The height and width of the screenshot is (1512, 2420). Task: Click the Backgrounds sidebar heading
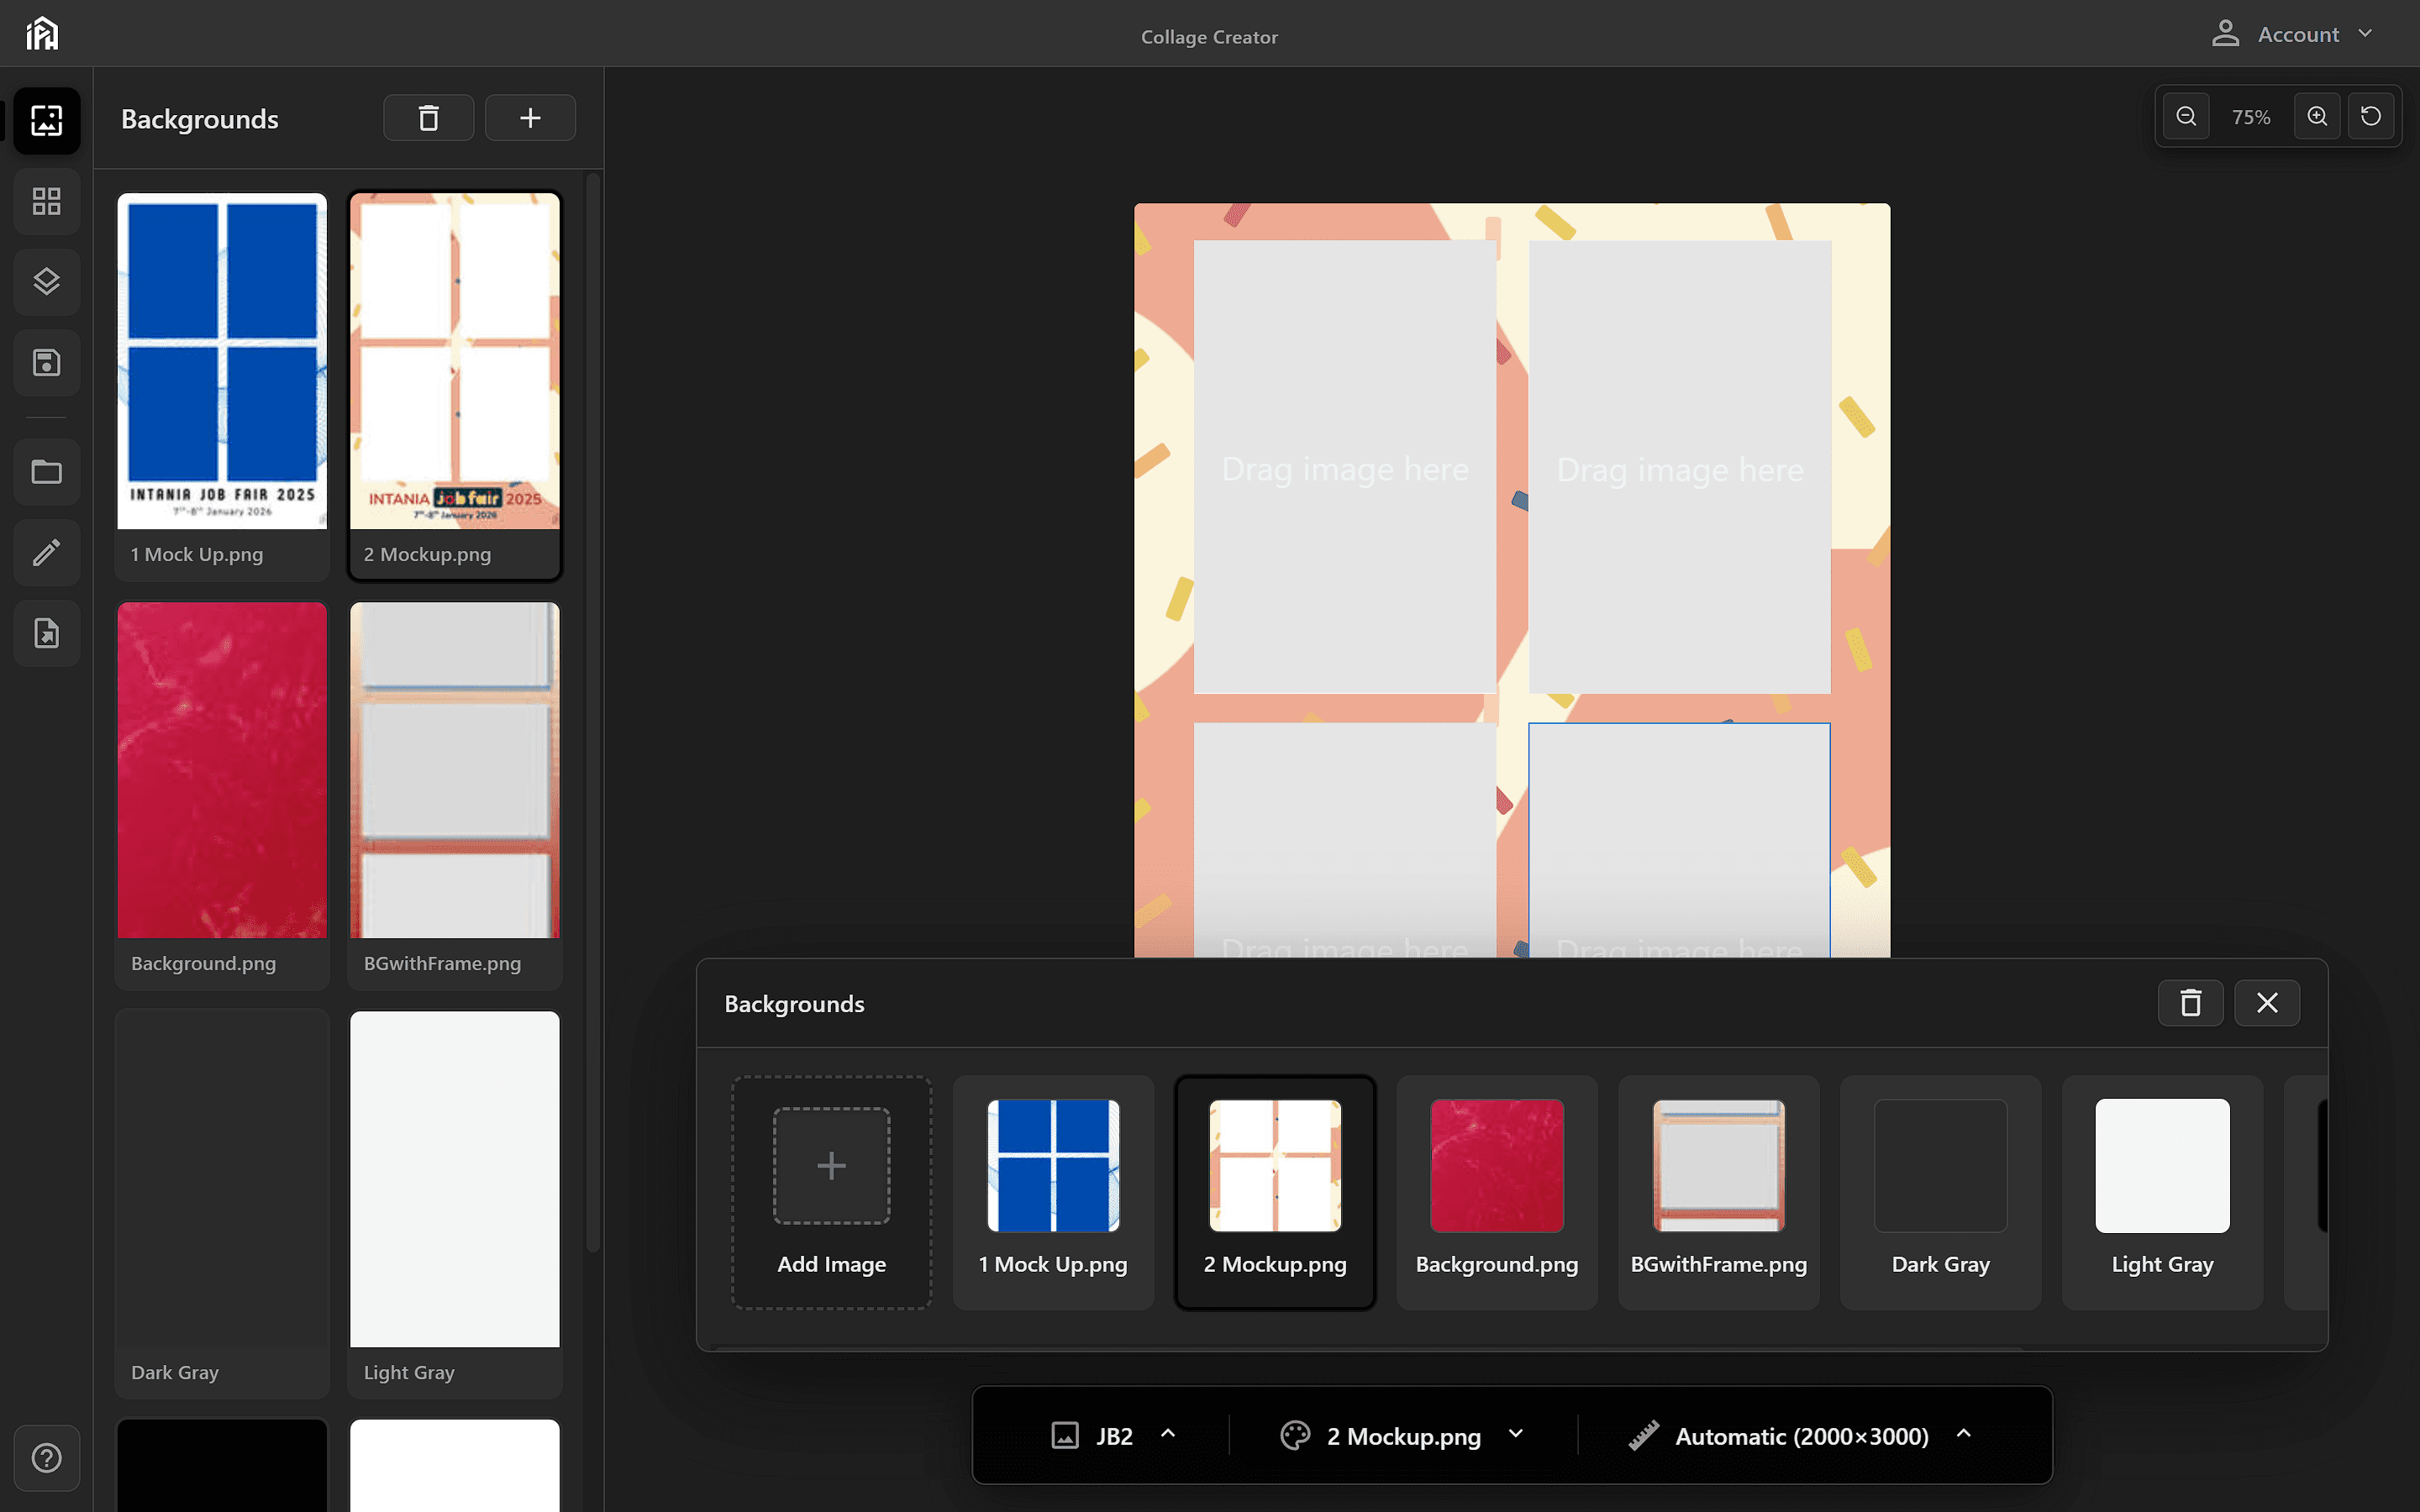(200, 119)
